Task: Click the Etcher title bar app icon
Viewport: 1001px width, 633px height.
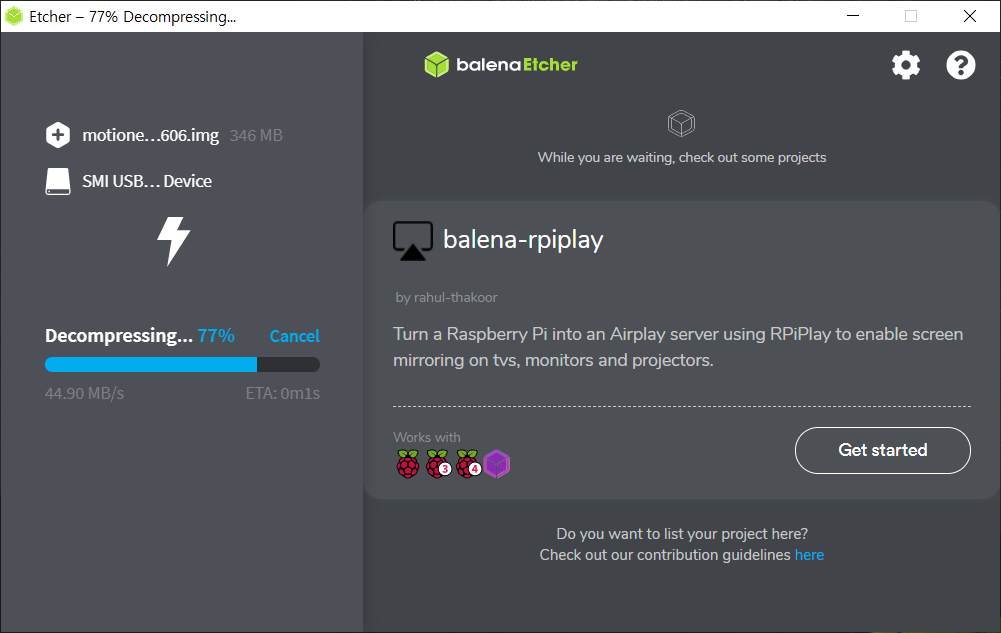Action: [14, 16]
